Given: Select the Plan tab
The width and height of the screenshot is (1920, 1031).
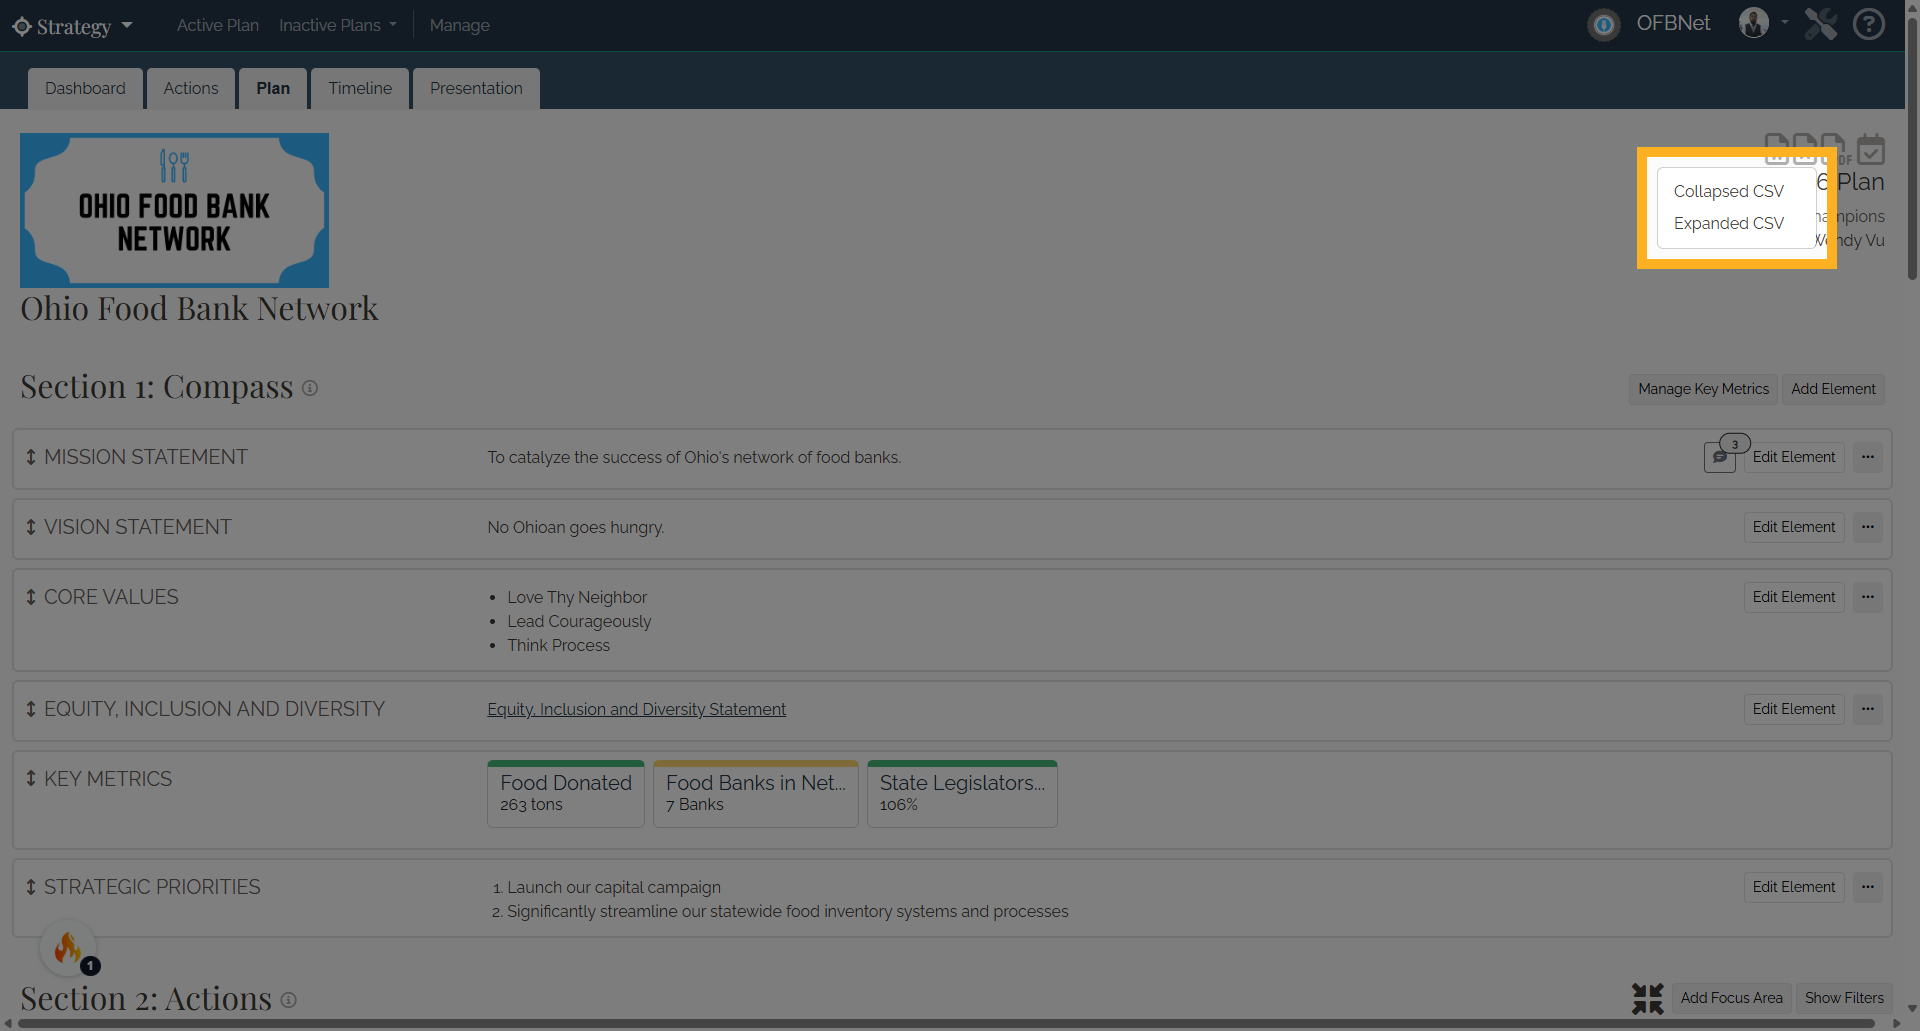Looking at the screenshot, I should (273, 88).
